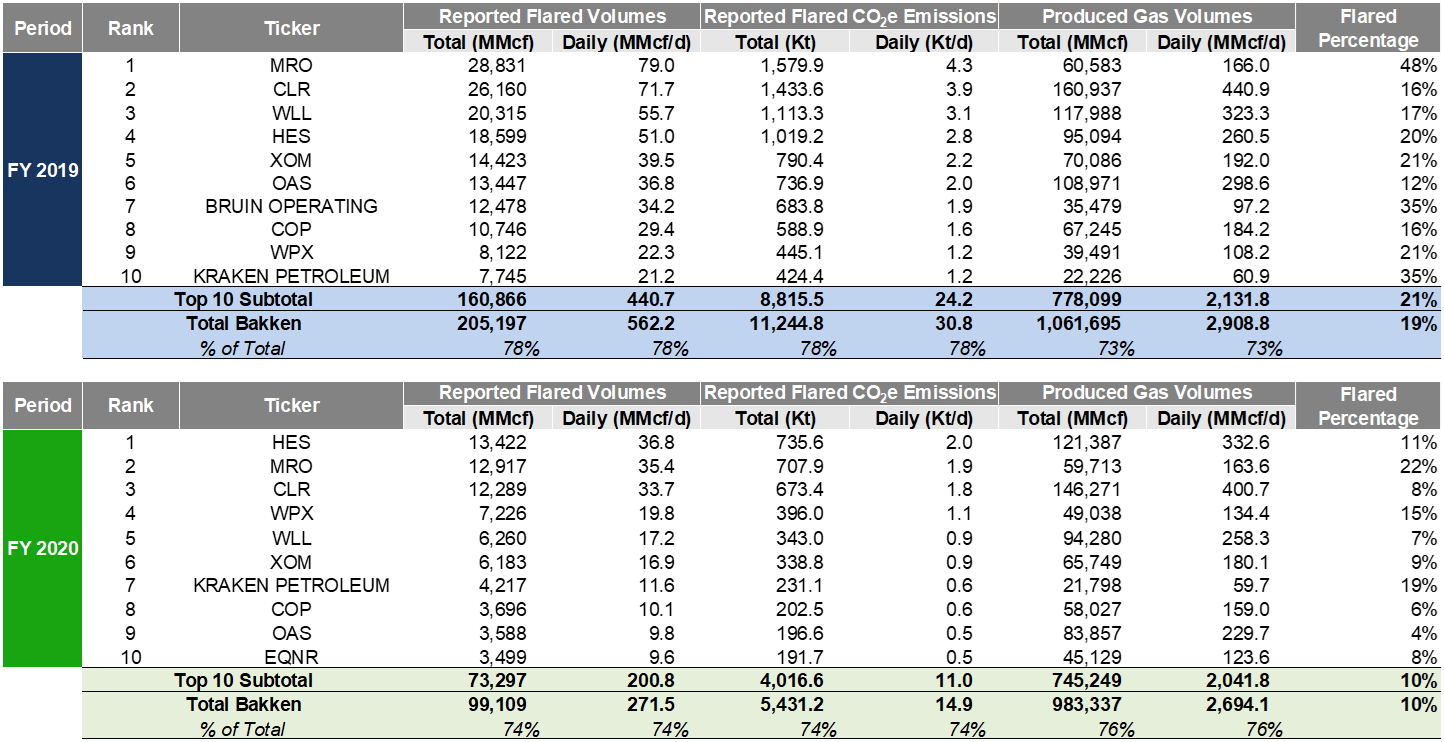This screenshot has height=742, width=1444.
Task: Select Total Bakken flared volume 205,197
Action: click(x=494, y=323)
